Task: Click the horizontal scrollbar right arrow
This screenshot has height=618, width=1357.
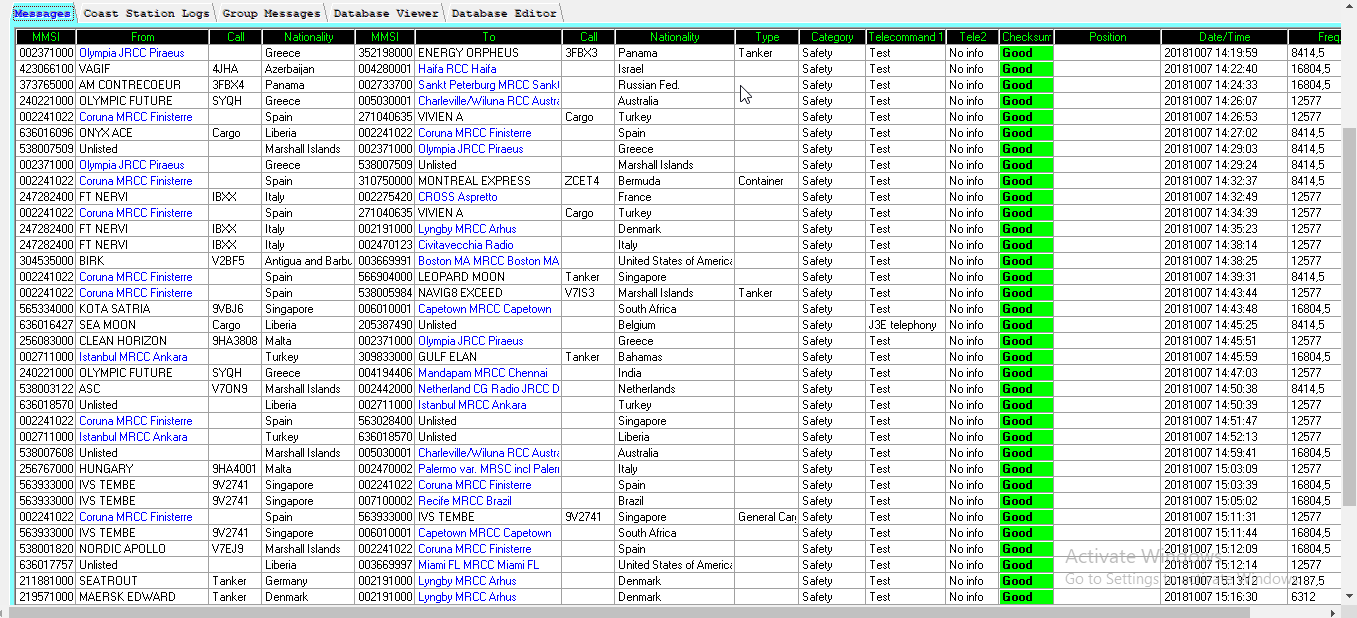Action: tap(1333, 611)
